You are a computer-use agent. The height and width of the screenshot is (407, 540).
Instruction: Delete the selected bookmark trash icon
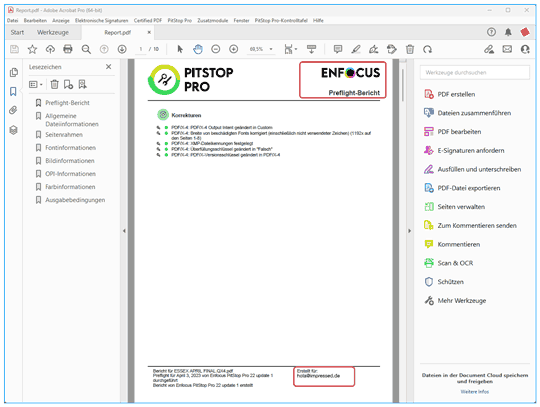54,84
